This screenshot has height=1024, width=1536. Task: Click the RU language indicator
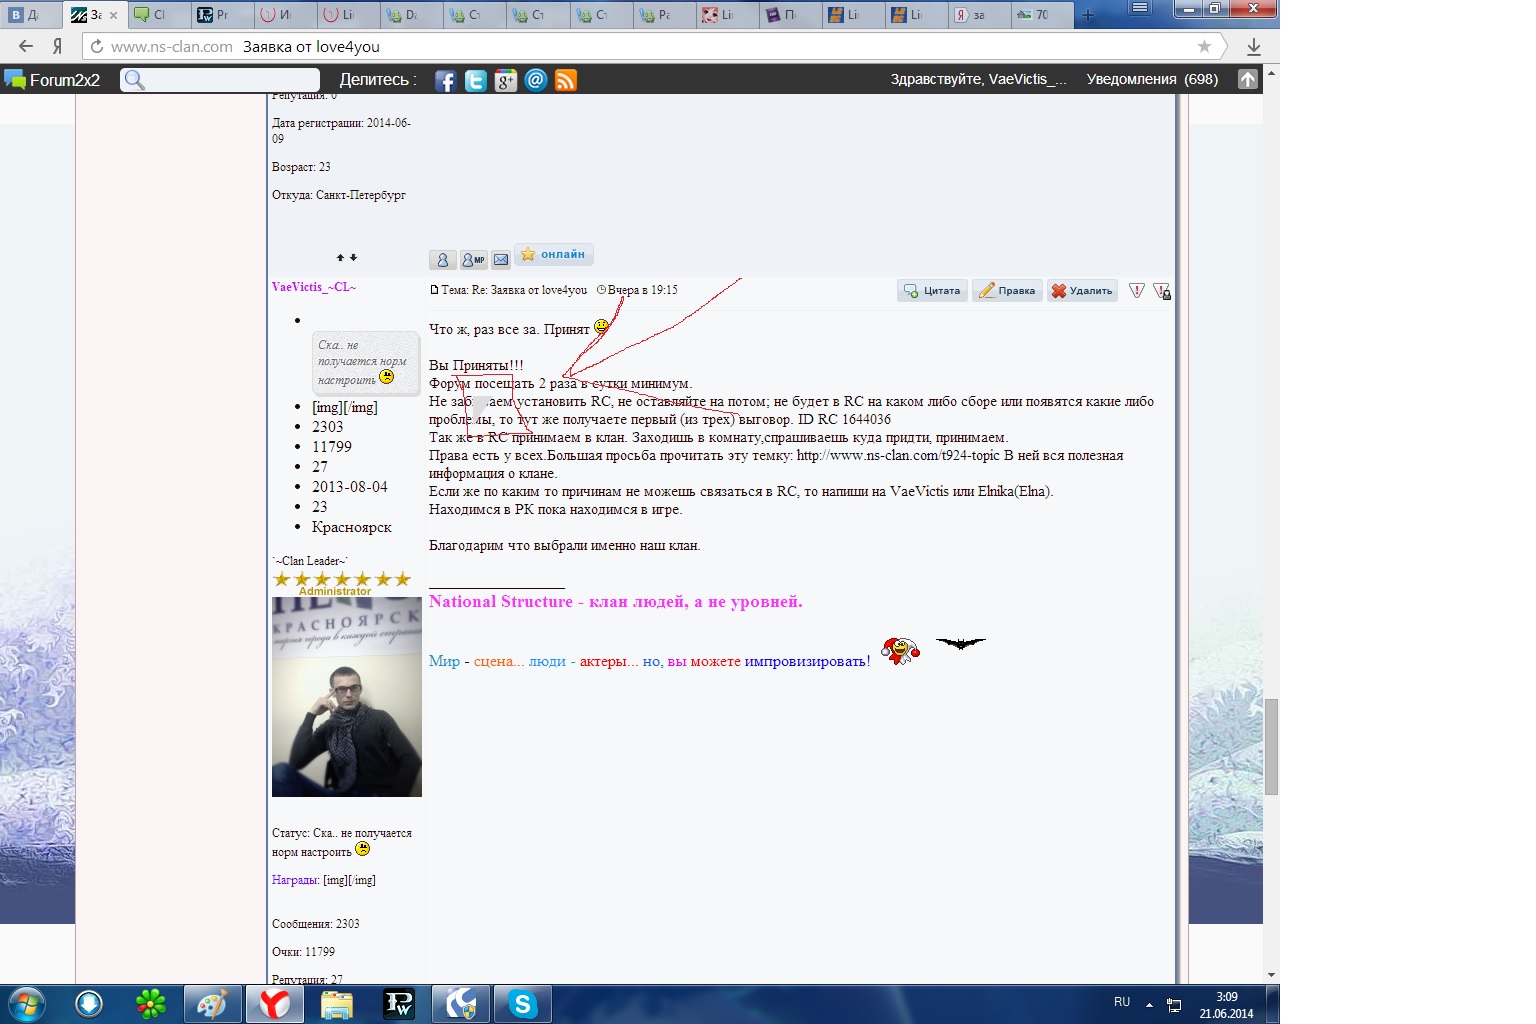(x=1122, y=1002)
